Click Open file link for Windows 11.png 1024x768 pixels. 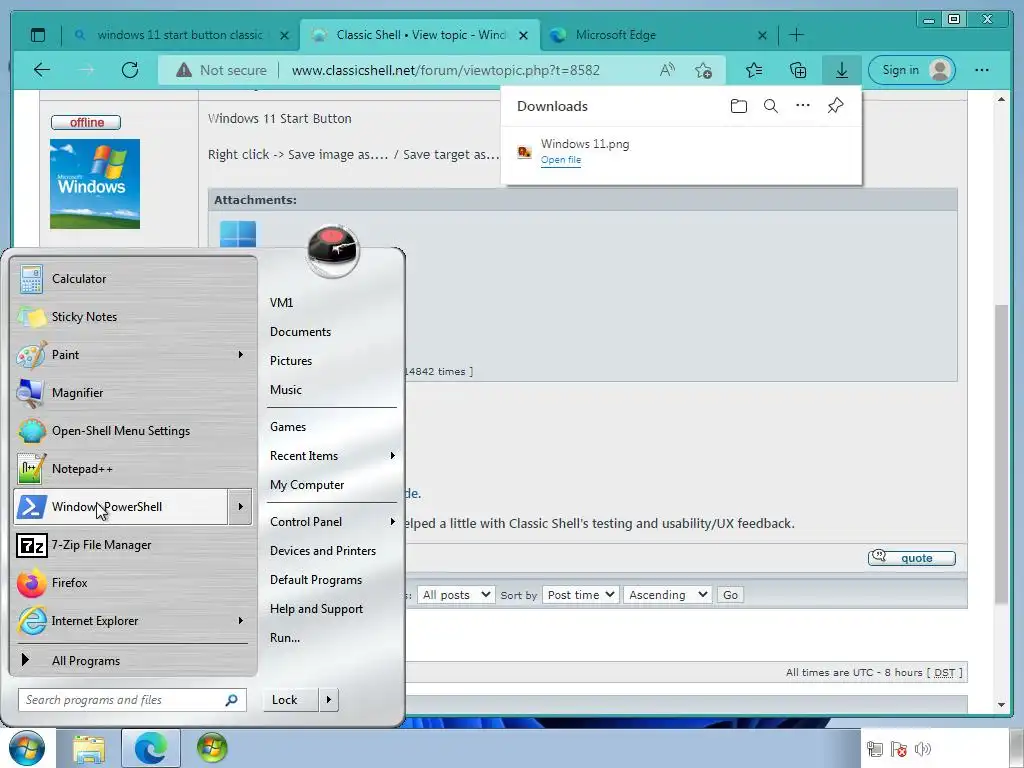[560, 160]
